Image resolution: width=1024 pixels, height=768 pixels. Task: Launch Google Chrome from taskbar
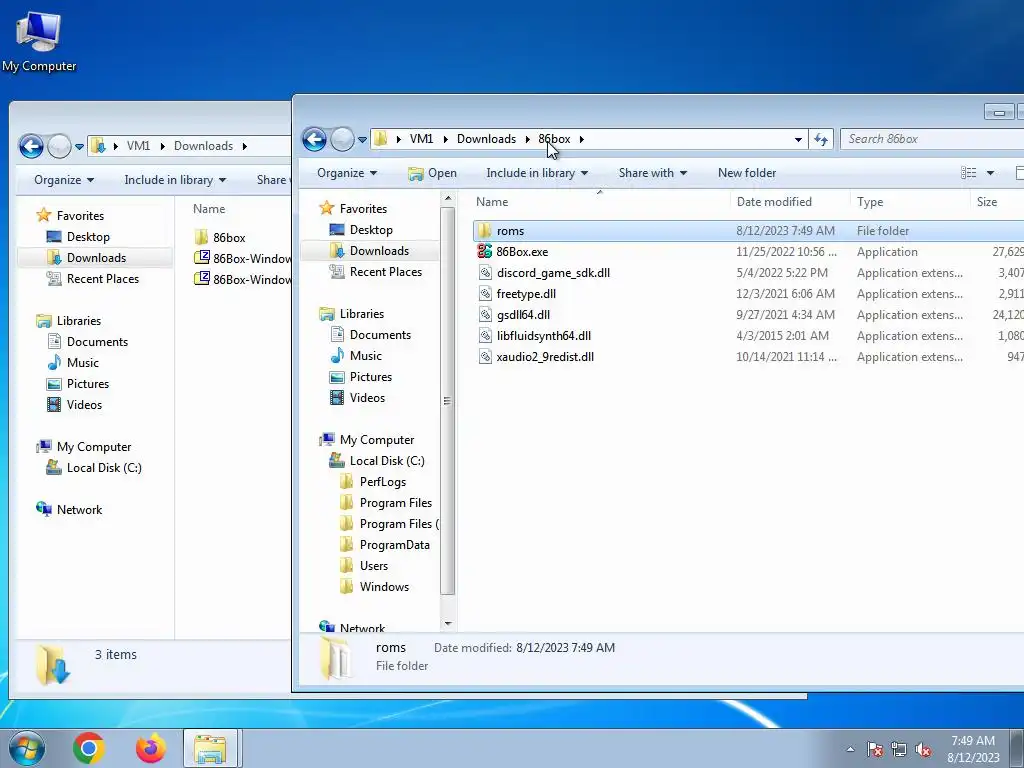pyautogui.click(x=89, y=748)
